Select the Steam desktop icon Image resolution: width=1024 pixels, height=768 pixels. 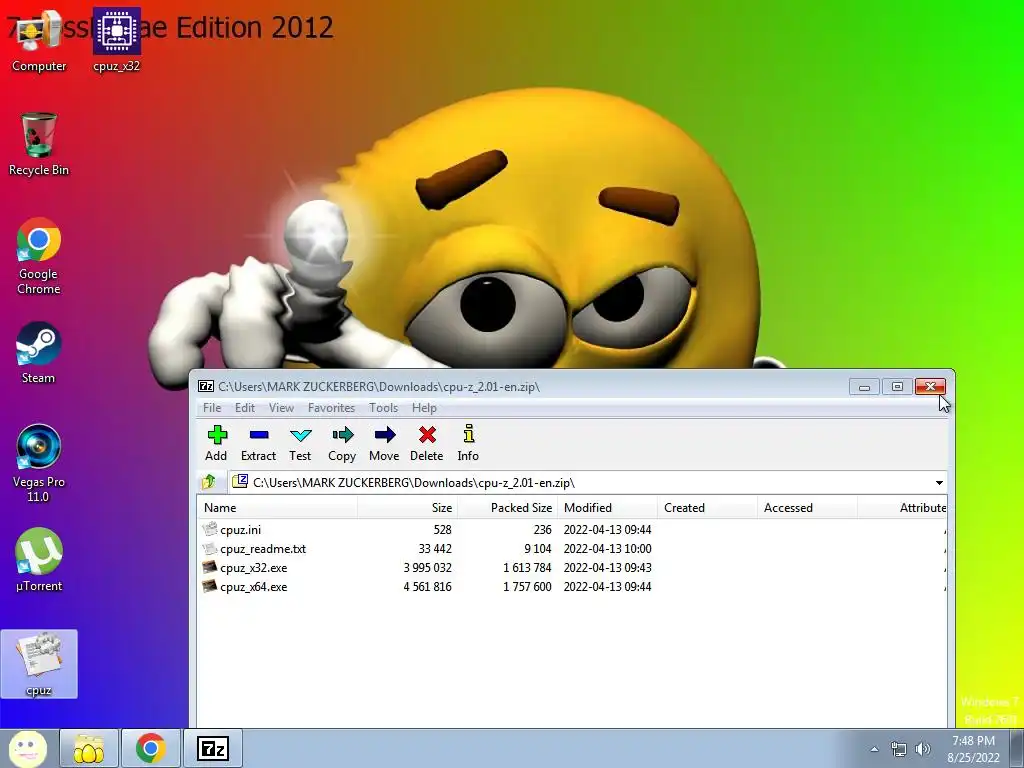coord(39,353)
